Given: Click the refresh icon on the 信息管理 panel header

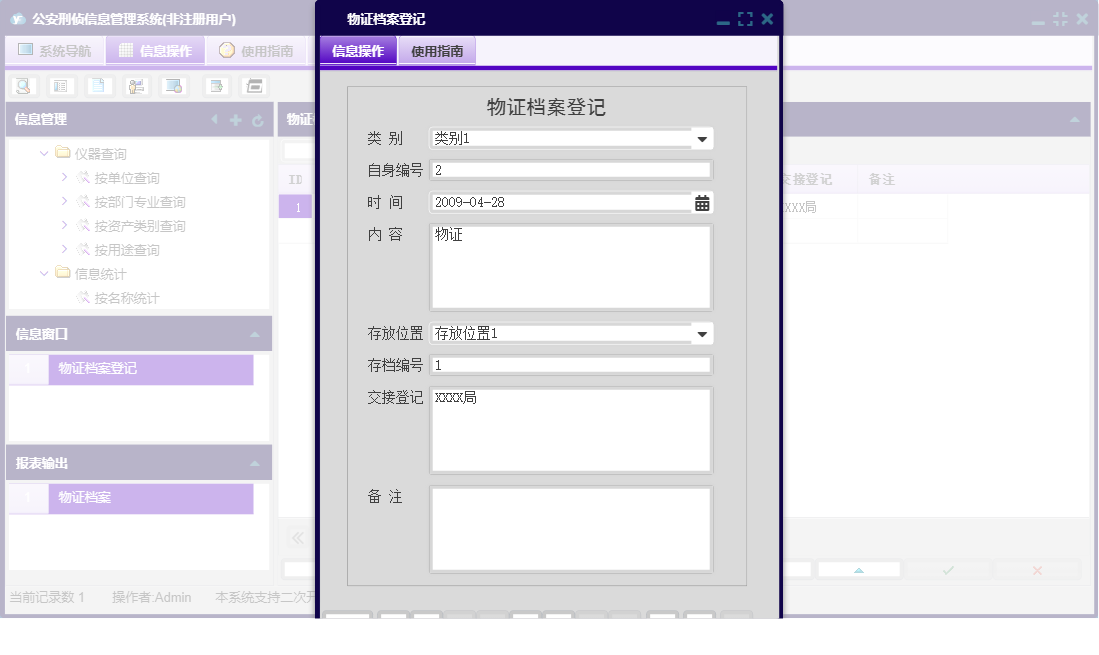Looking at the screenshot, I should point(257,119).
